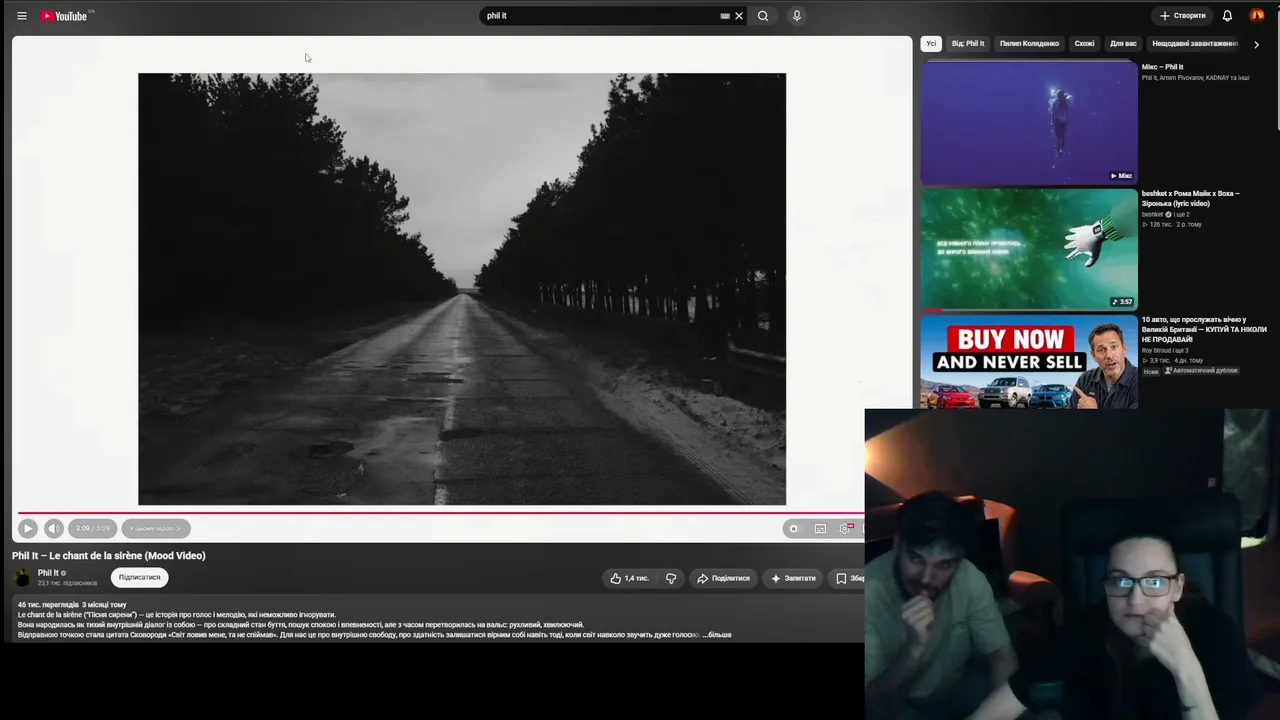Open the account avatar menu

(1257, 16)
